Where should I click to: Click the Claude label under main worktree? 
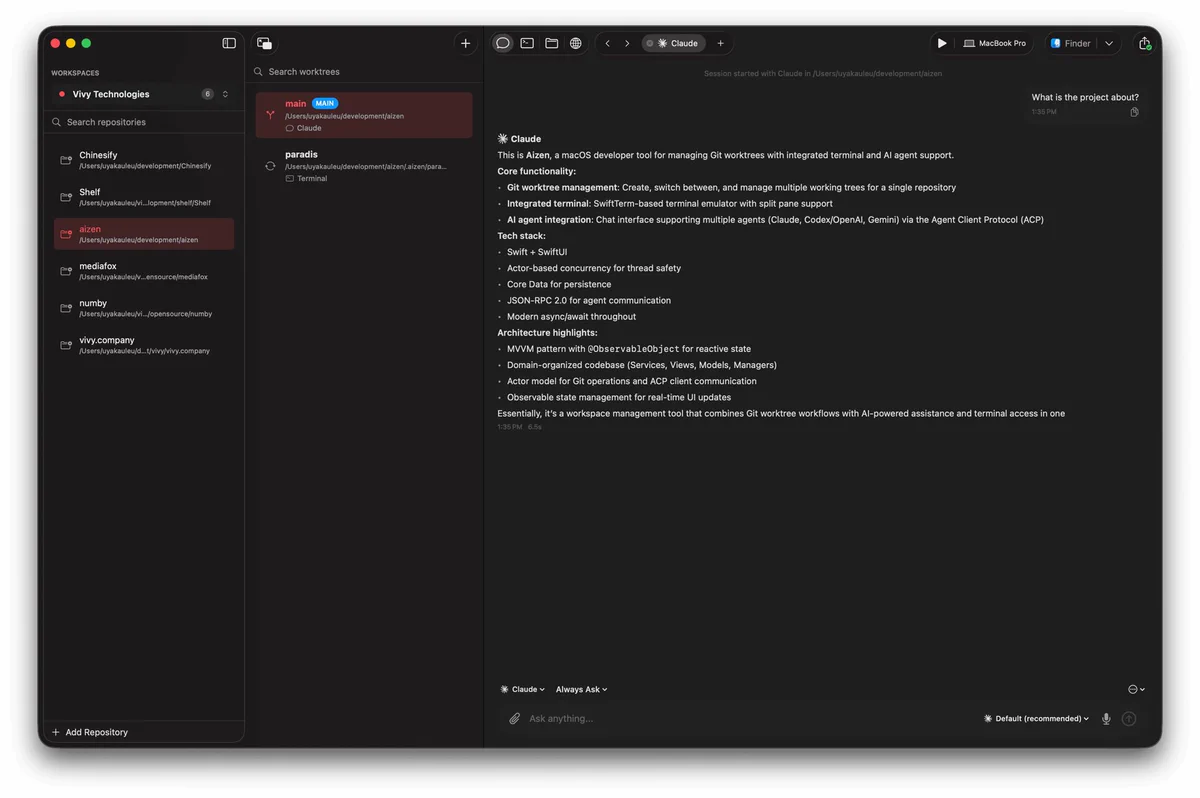point(309,128)
